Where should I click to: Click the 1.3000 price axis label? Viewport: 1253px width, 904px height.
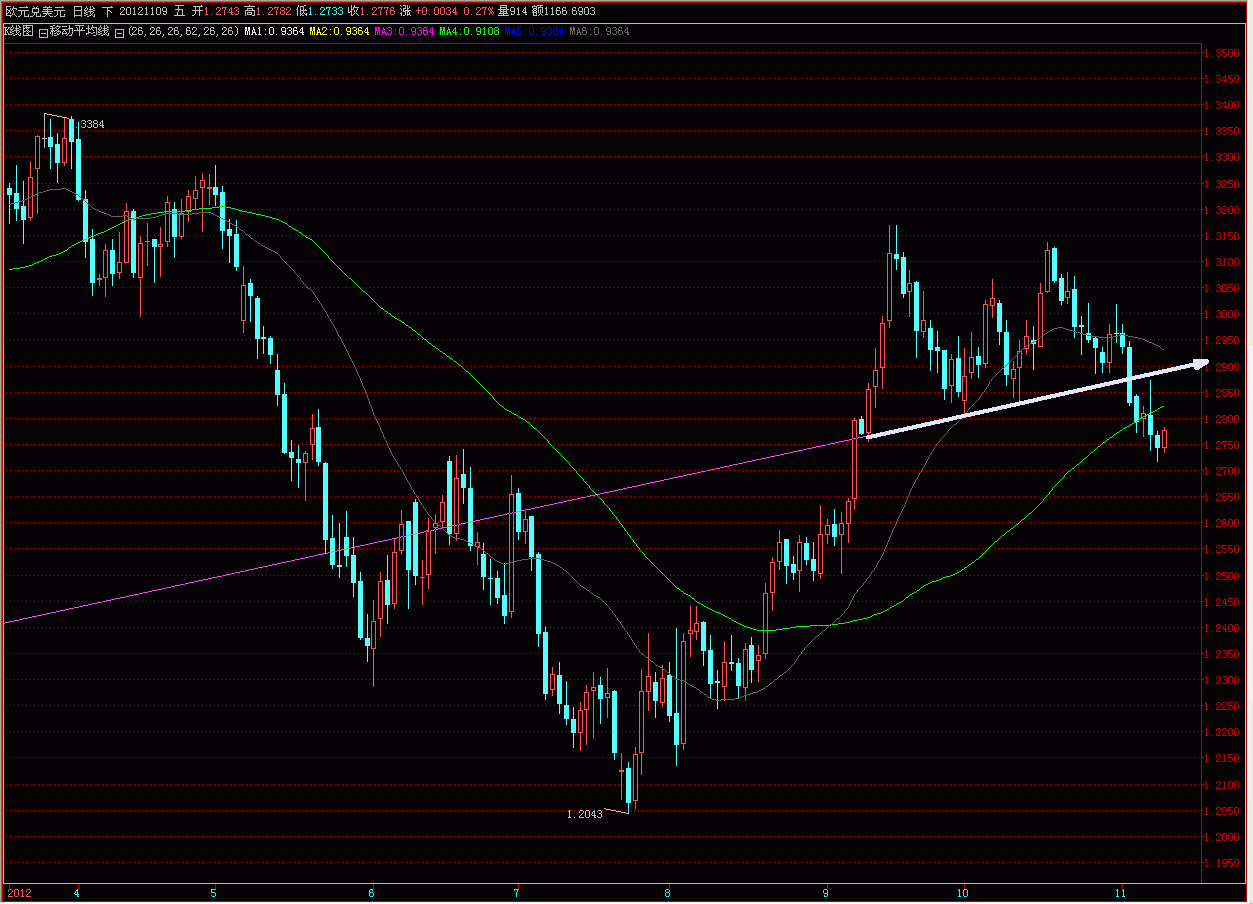(x=1224, y=314)
